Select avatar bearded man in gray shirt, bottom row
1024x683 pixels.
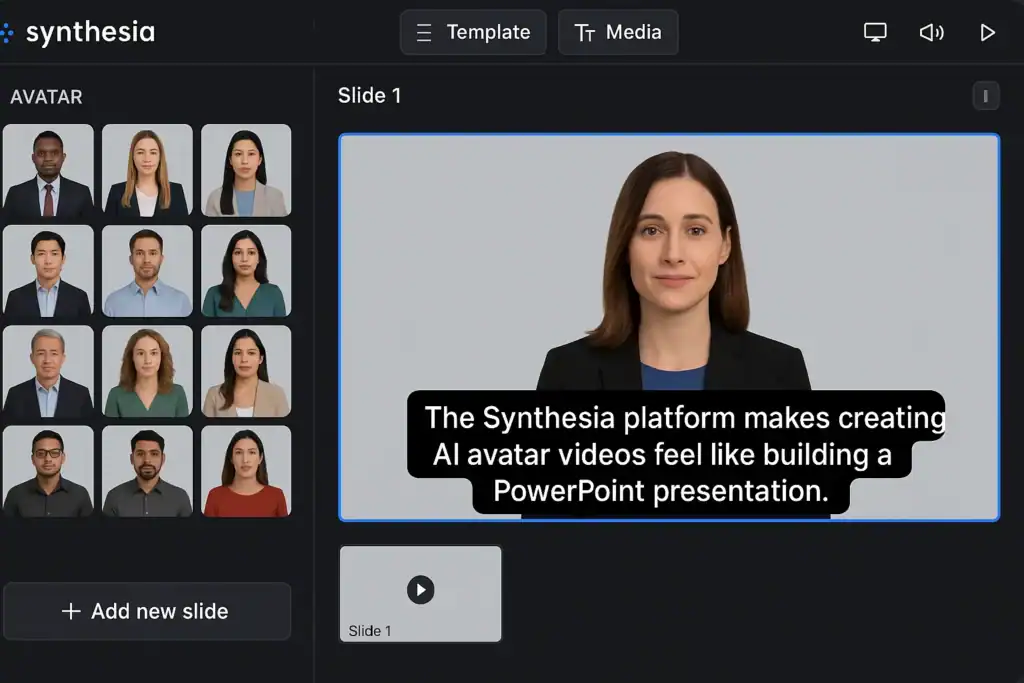[148, 471]
